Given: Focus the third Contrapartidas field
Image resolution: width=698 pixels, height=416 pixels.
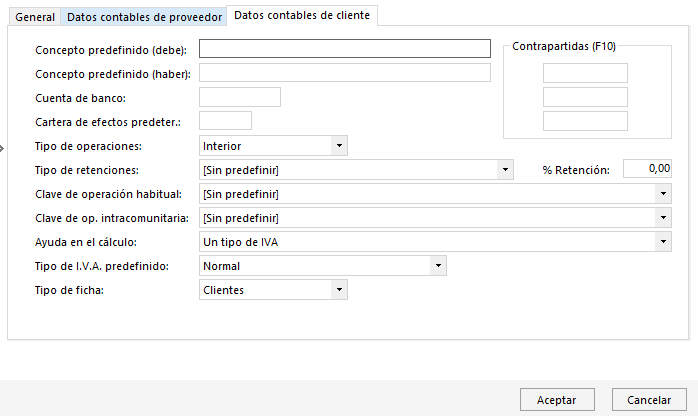Looking at the screenshot, I should coord(585,121).
